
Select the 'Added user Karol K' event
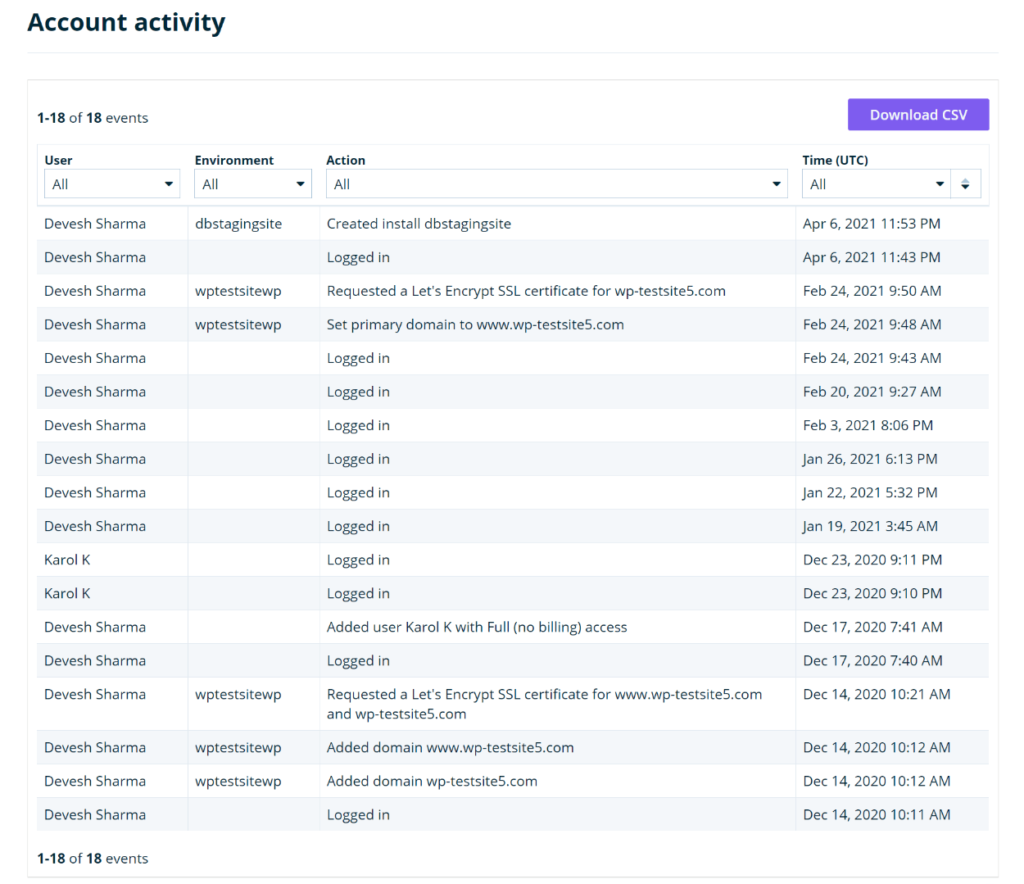tap(476, 627)
